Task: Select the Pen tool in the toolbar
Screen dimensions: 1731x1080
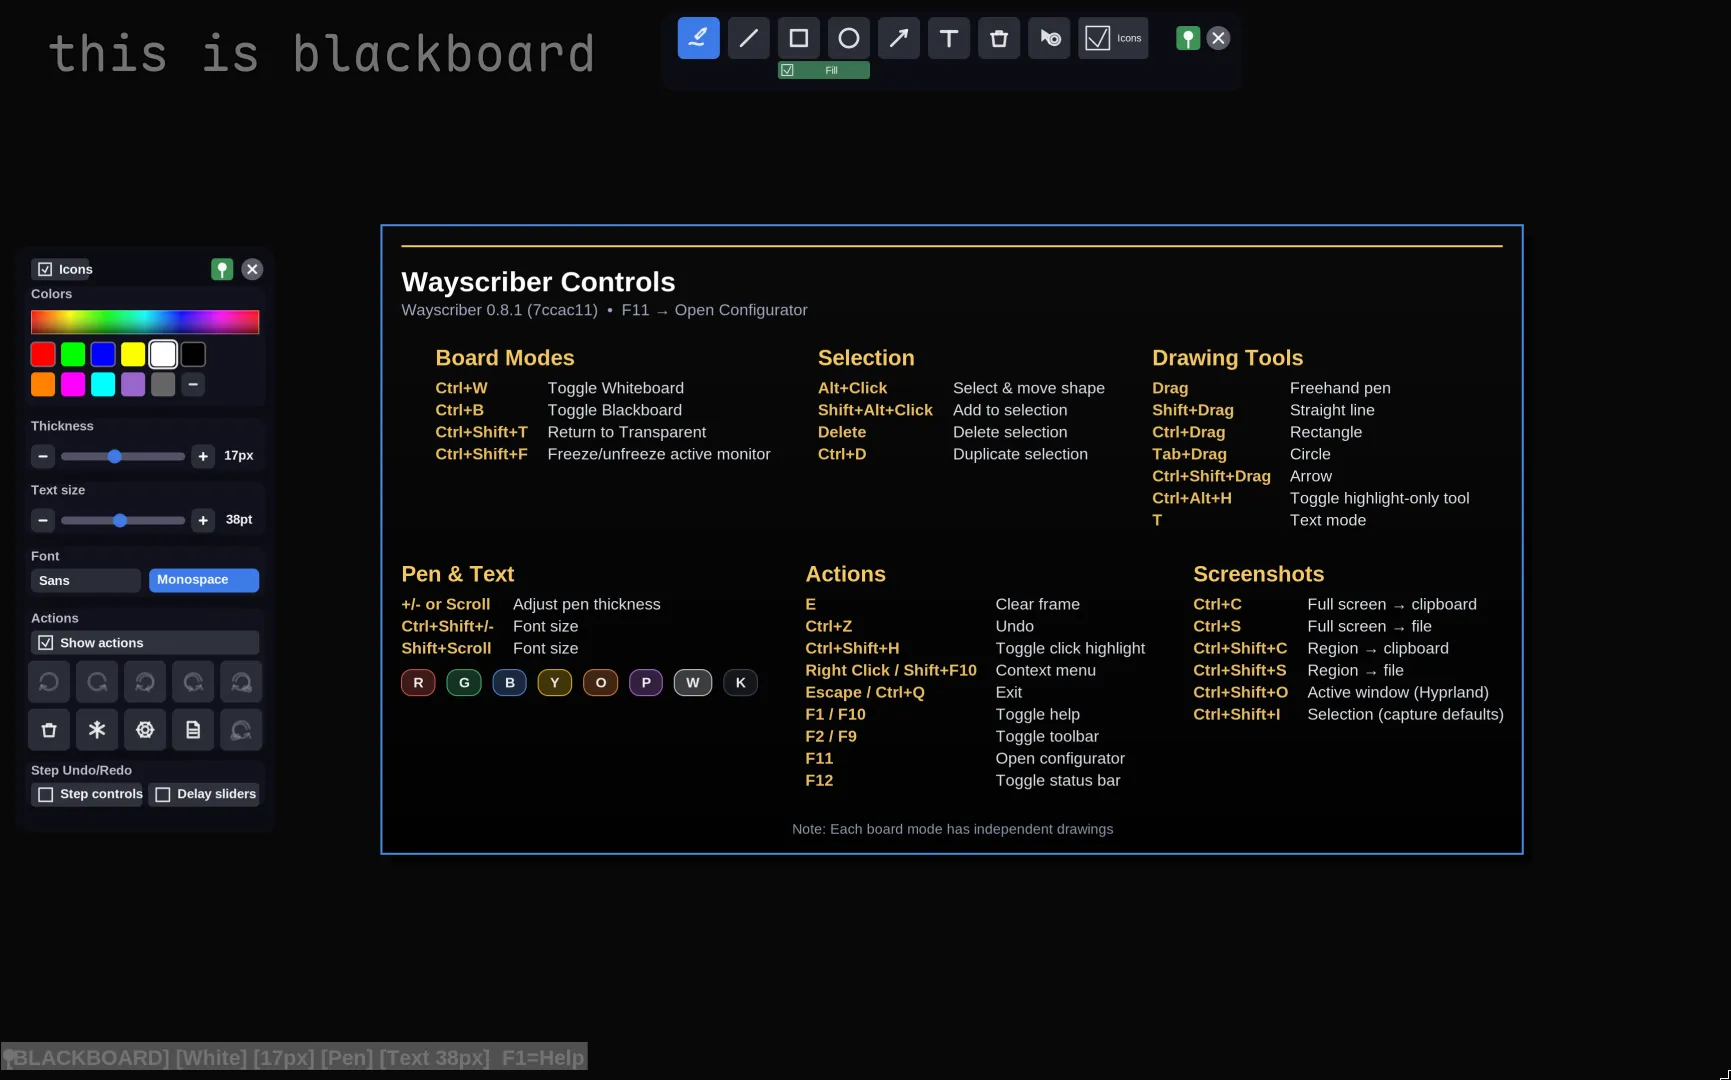Action: [698, 38]
